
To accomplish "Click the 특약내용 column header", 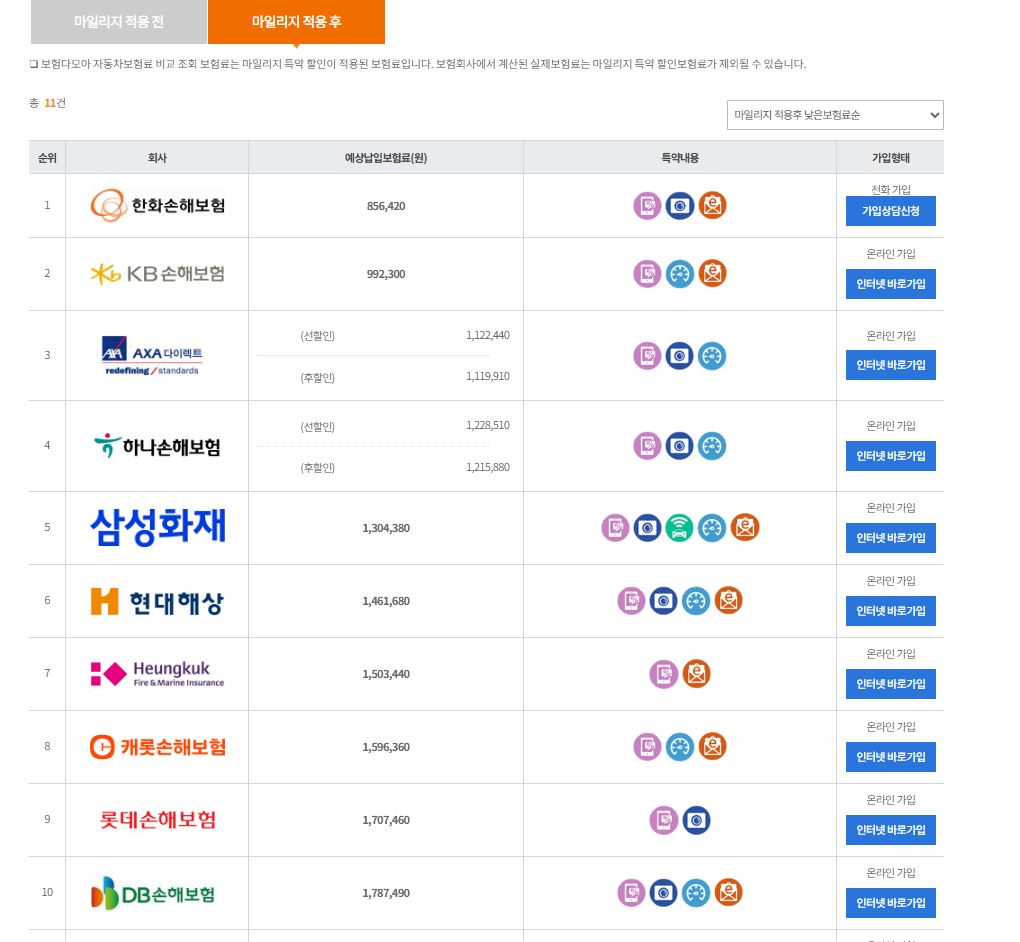I will (680, 157).
